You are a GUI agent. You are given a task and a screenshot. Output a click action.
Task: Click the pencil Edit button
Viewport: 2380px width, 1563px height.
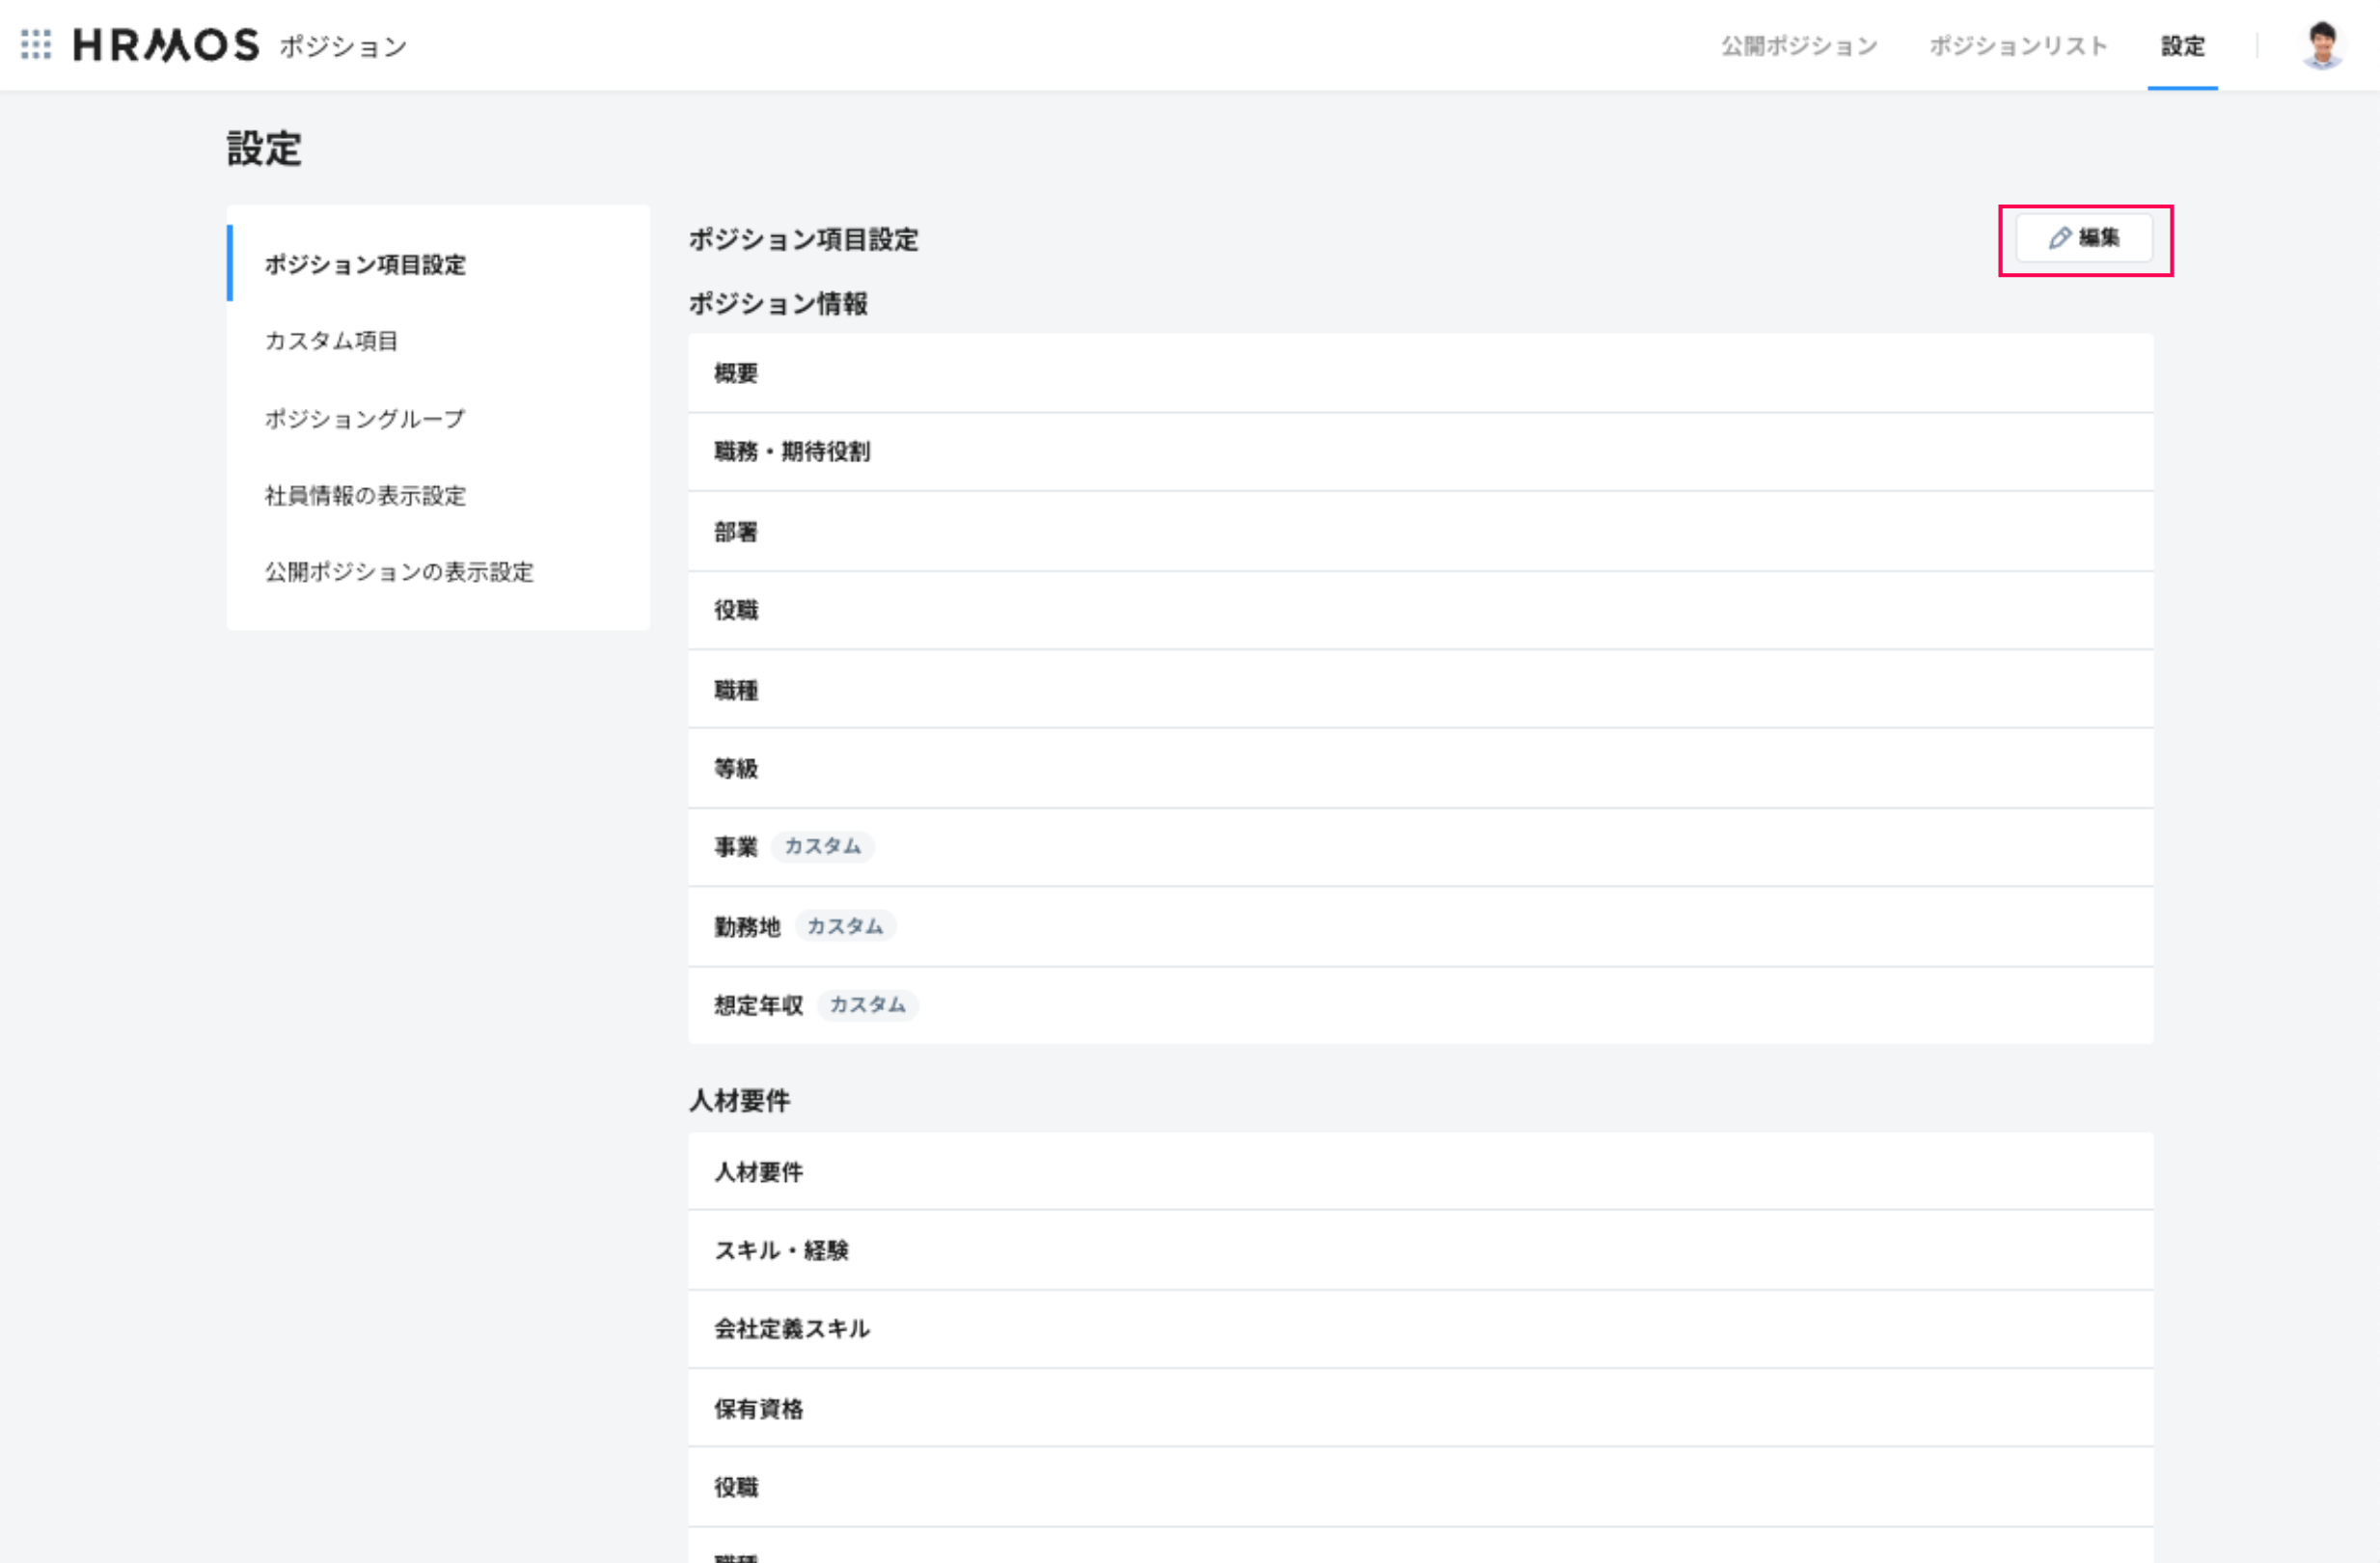pyautogui.click(x=2084, y=238)
